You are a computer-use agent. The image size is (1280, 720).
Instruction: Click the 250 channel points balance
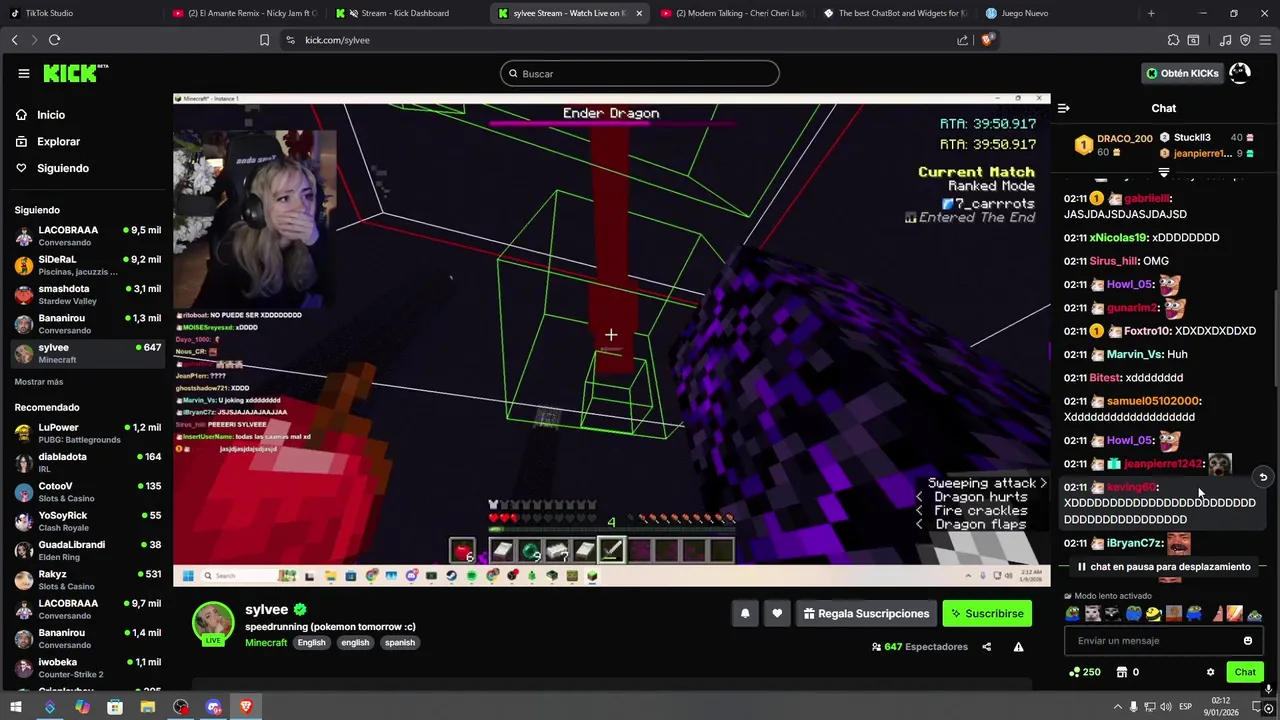pyautogui.click(x=1085, y=672)
